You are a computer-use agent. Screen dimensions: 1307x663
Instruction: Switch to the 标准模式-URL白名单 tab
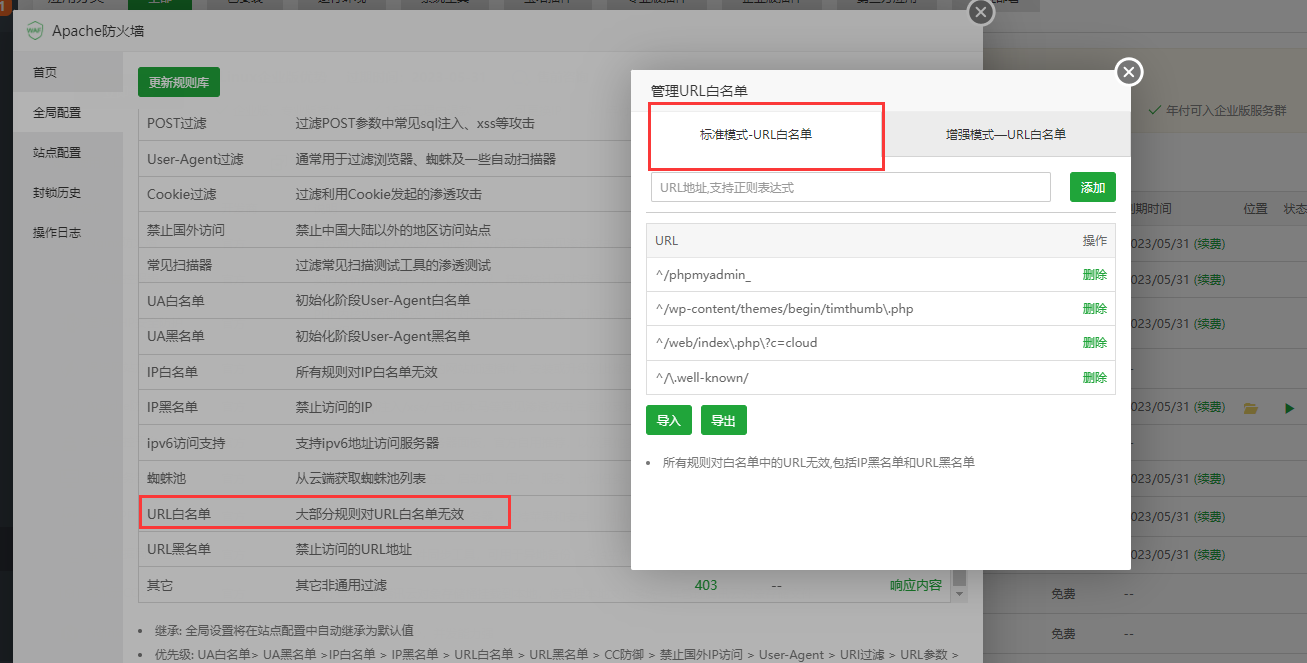[756, 134]
